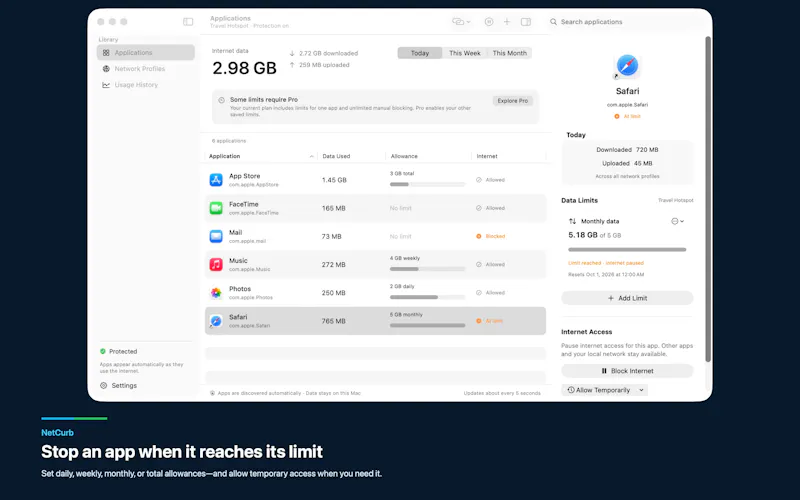Click Limit reached internet paused message
This screenshot has width=800, height=500.
coord(606,263)
